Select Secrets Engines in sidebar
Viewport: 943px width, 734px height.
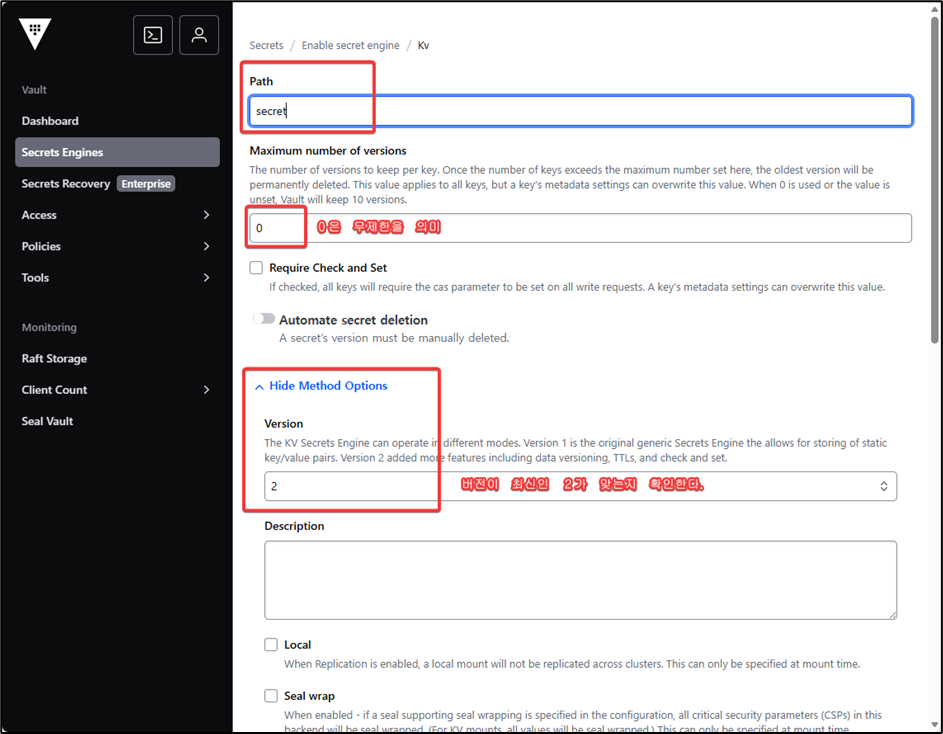[x=117, y=152]
